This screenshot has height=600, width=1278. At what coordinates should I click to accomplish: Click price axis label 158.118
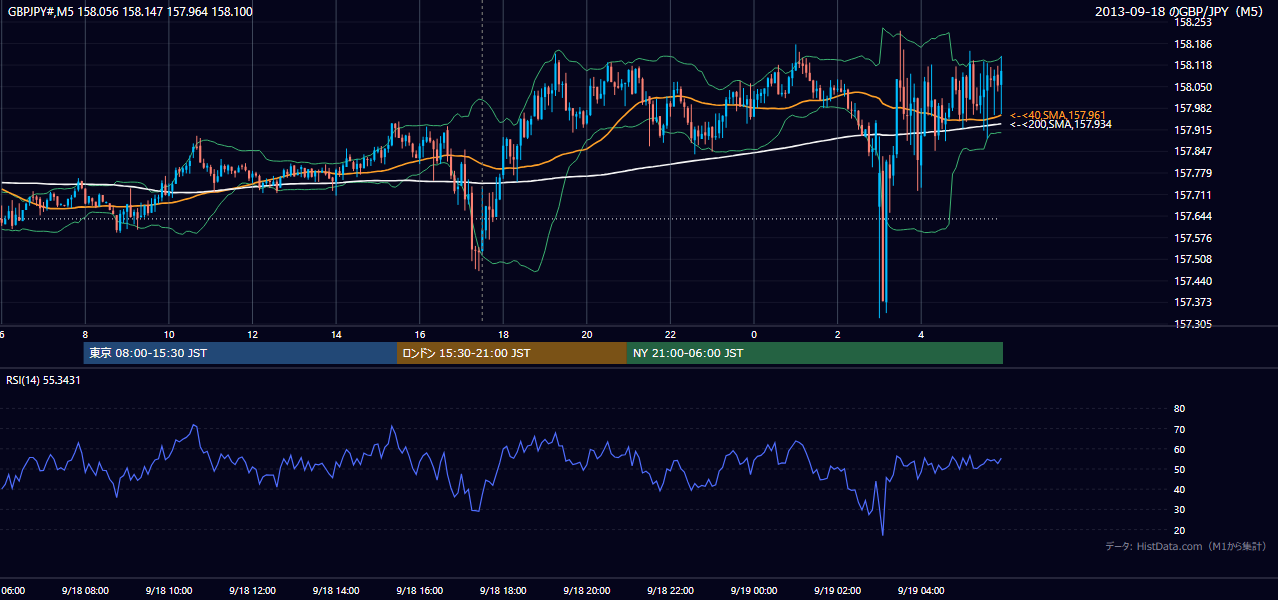coord(1193,65)
